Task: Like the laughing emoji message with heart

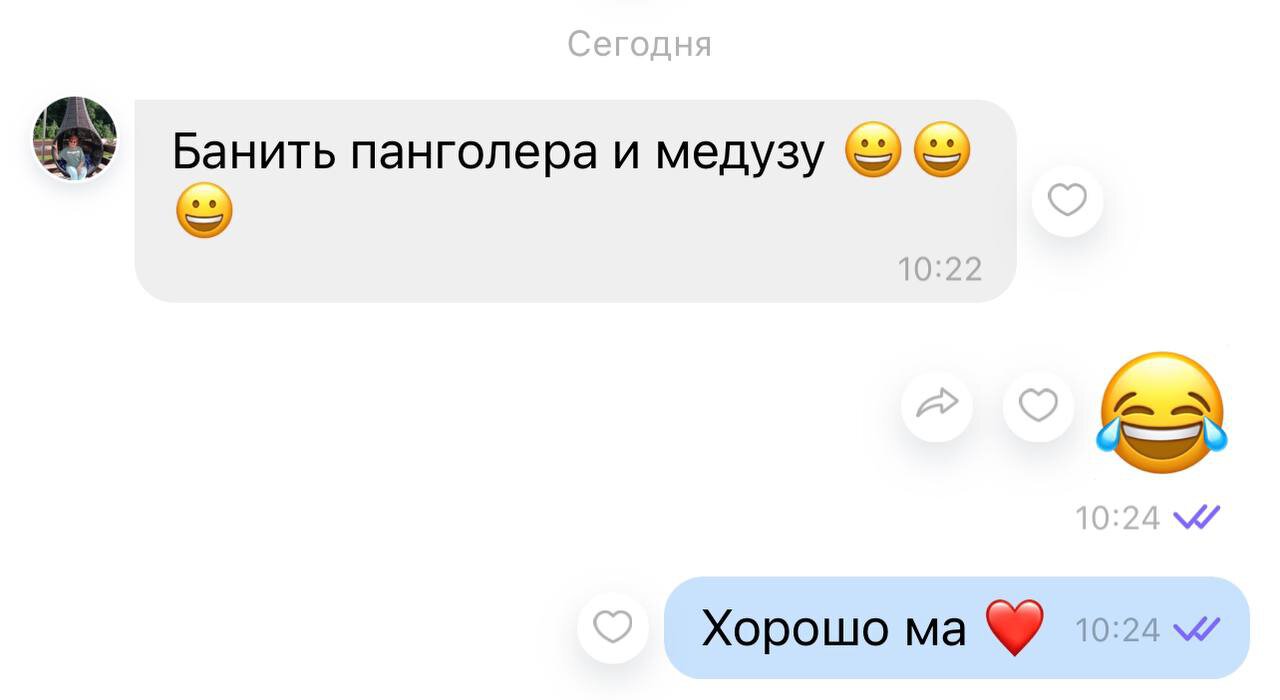Action: click(x=1038, y=406)
